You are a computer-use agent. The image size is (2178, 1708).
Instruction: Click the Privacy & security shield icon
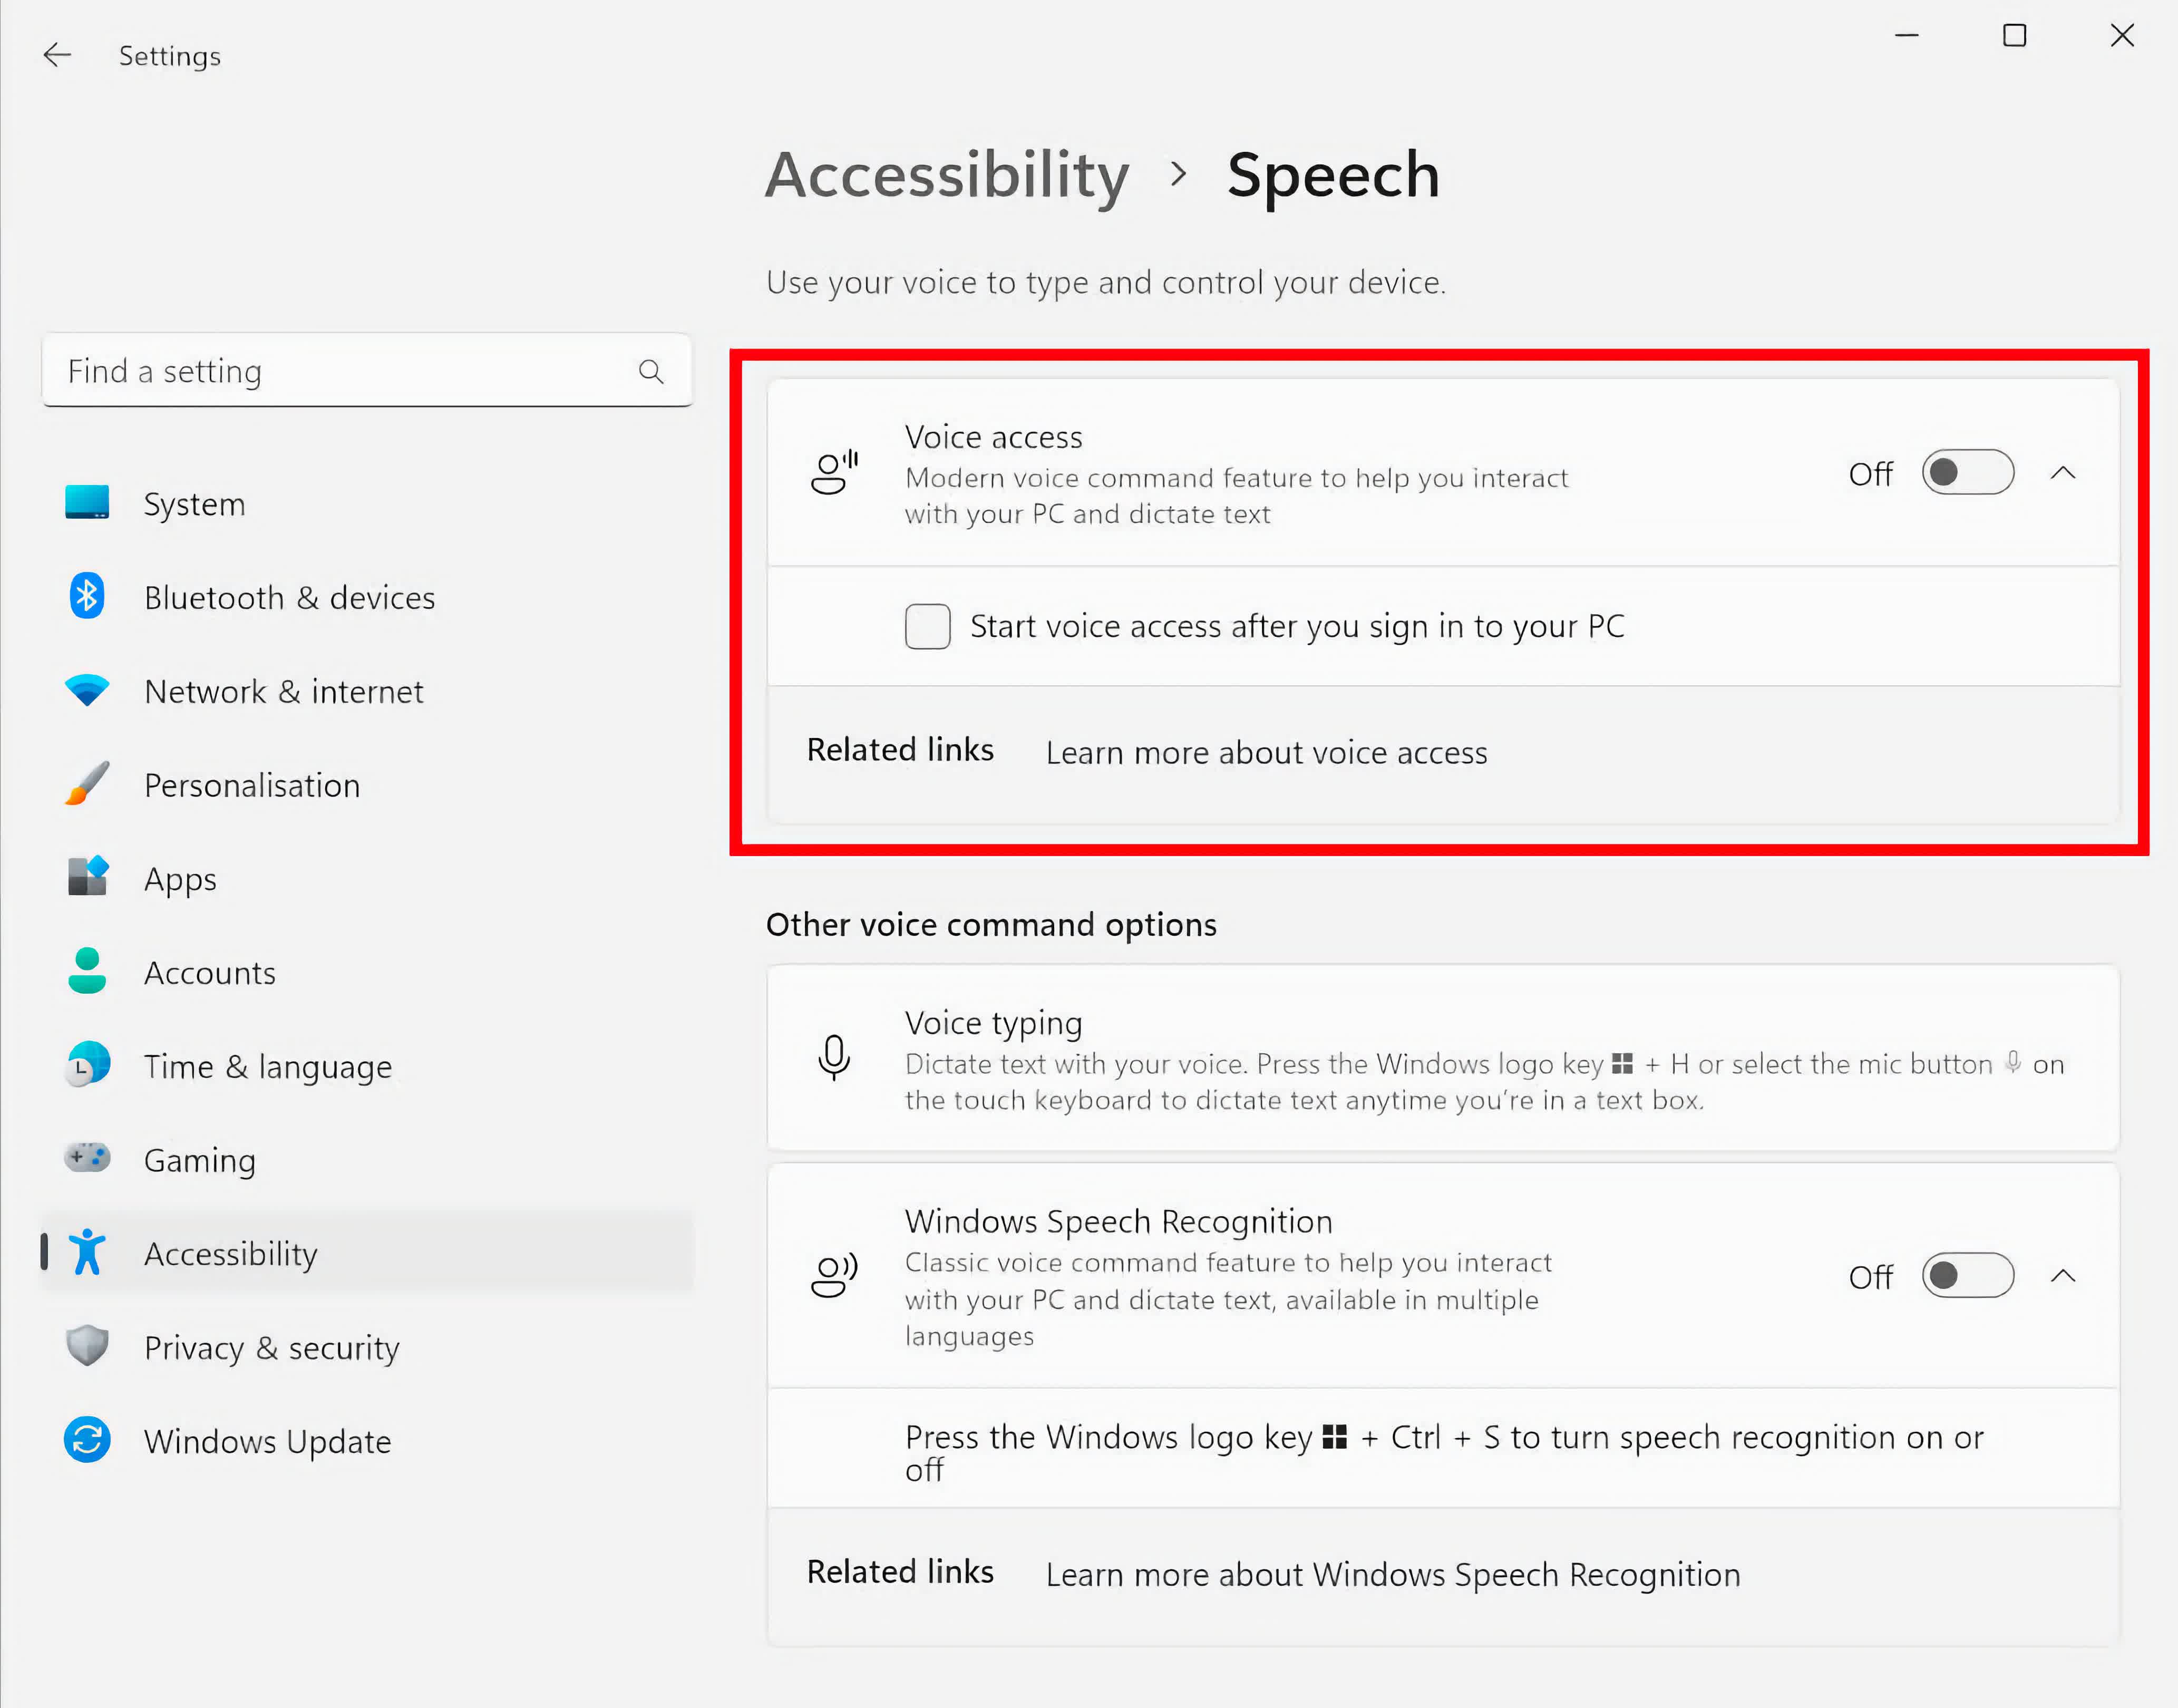tap(87, 1347)
